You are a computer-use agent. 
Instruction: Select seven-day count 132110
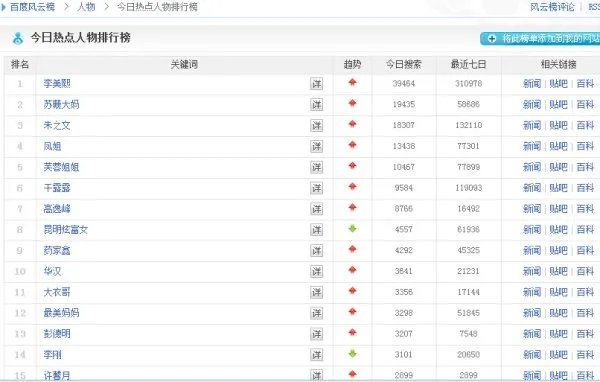[x=468, y=125]
